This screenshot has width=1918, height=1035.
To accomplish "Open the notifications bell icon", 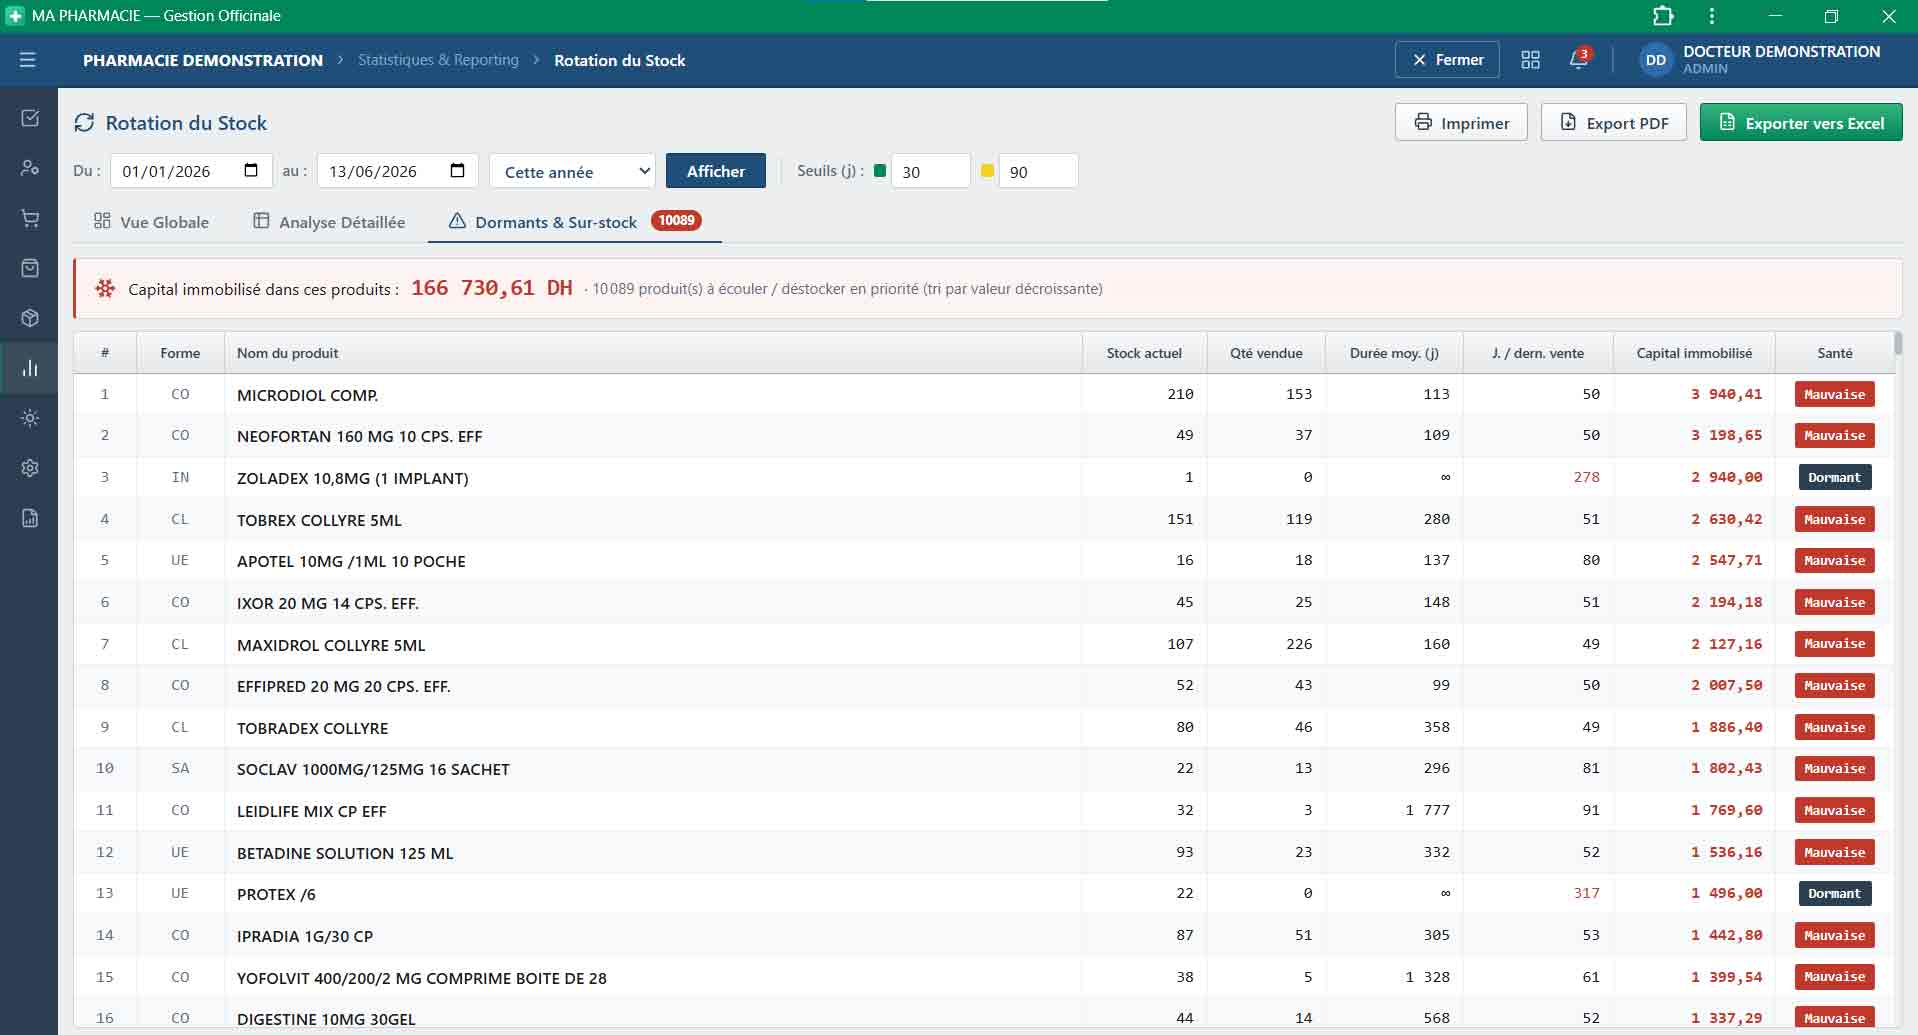I will [1579, 59].
